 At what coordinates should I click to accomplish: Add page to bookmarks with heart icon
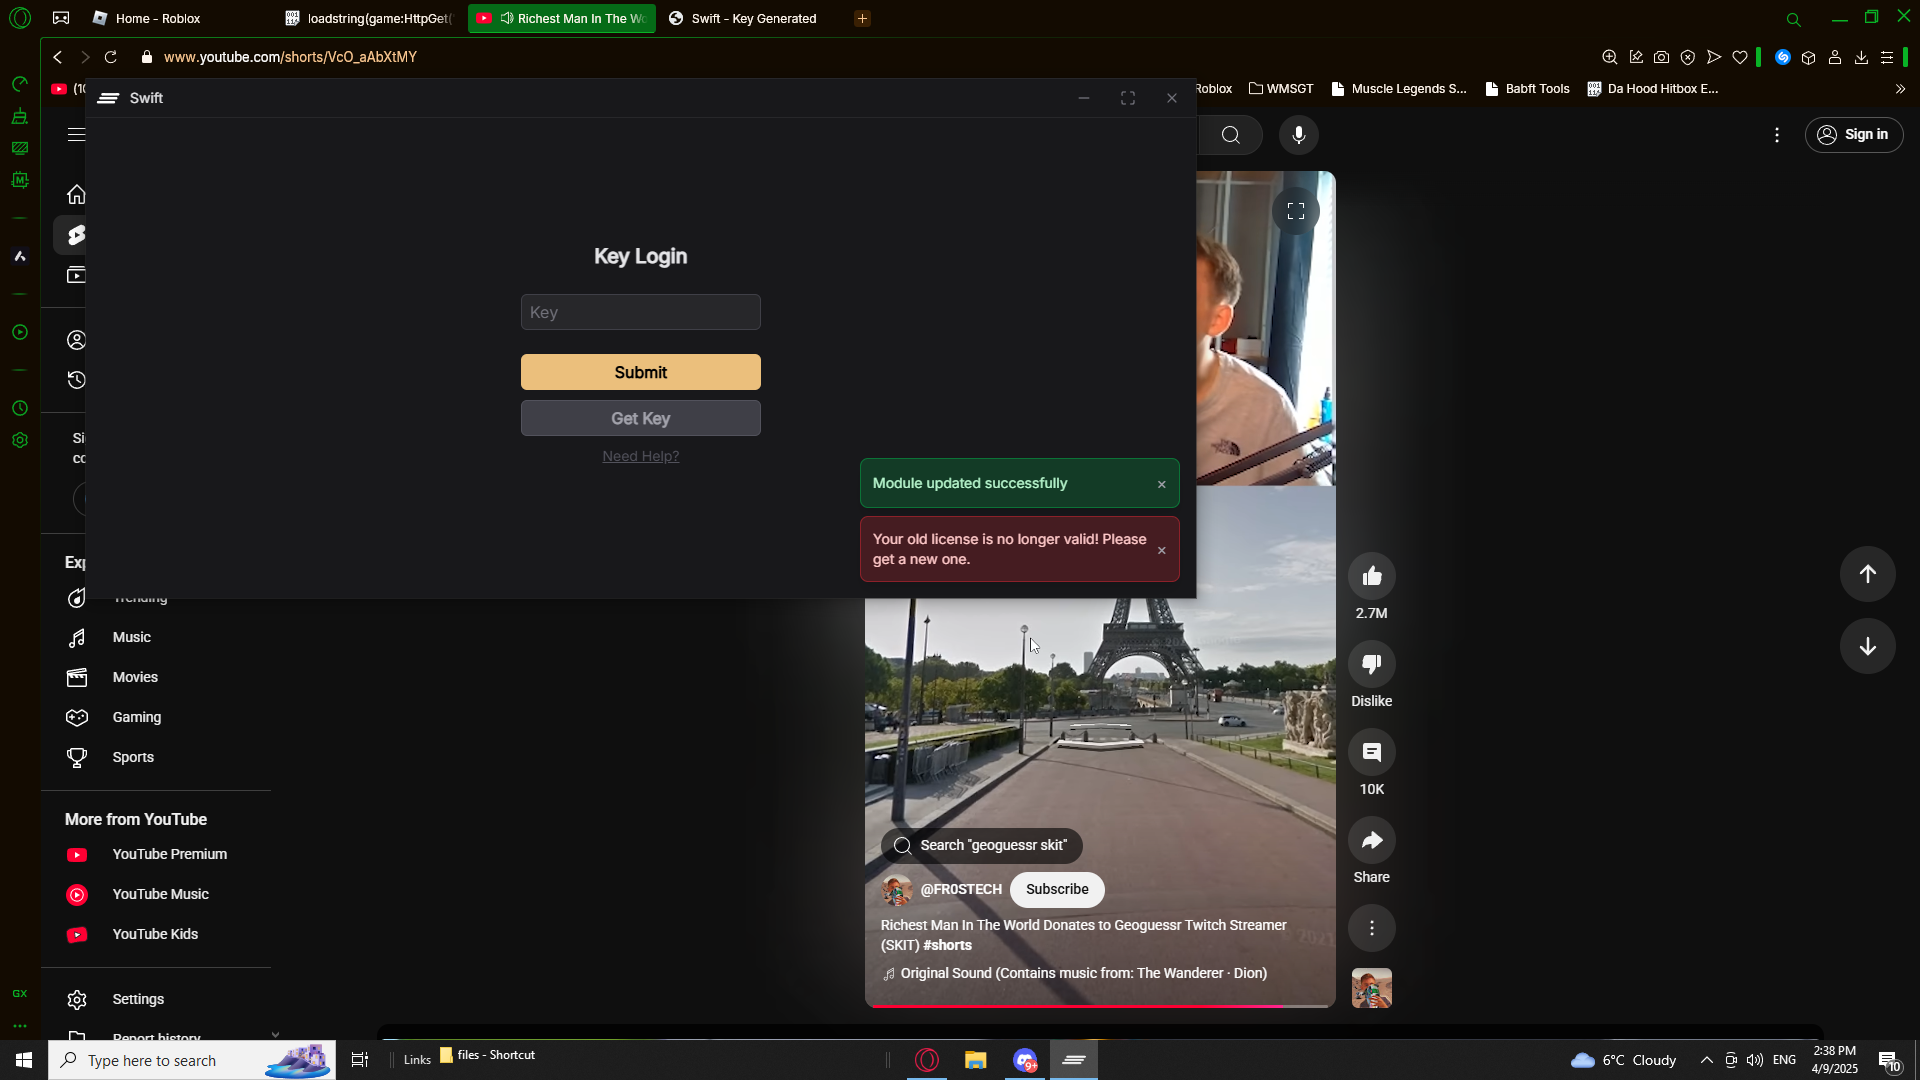pos(1740,57)
